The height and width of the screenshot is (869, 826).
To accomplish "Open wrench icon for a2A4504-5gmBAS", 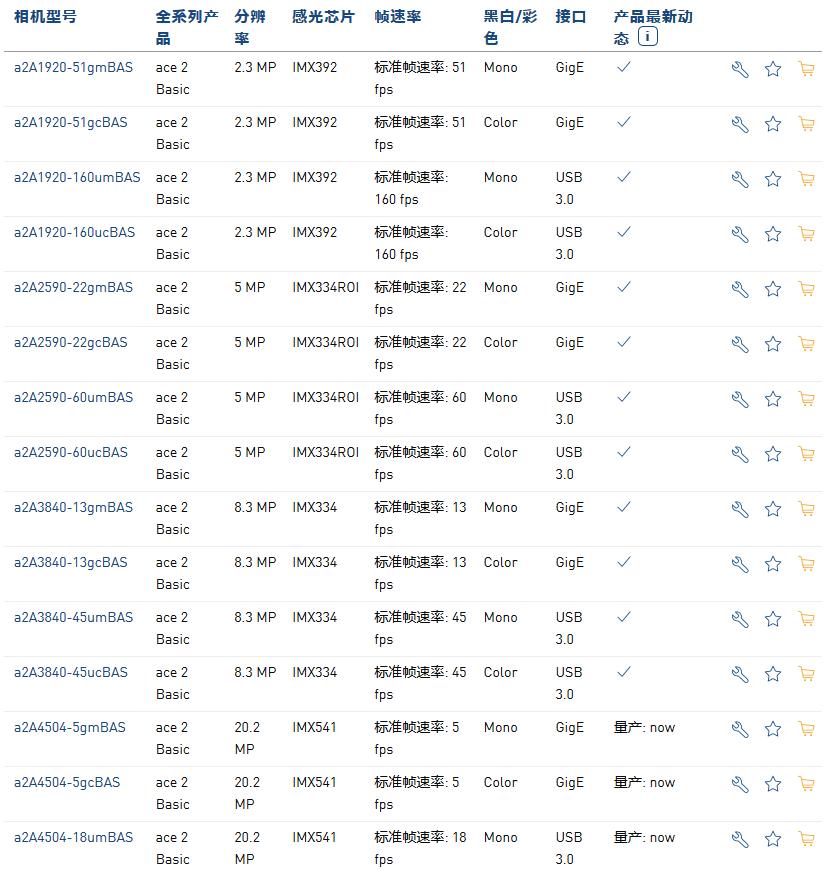I will pyautogui.click(x=740, y=729).
